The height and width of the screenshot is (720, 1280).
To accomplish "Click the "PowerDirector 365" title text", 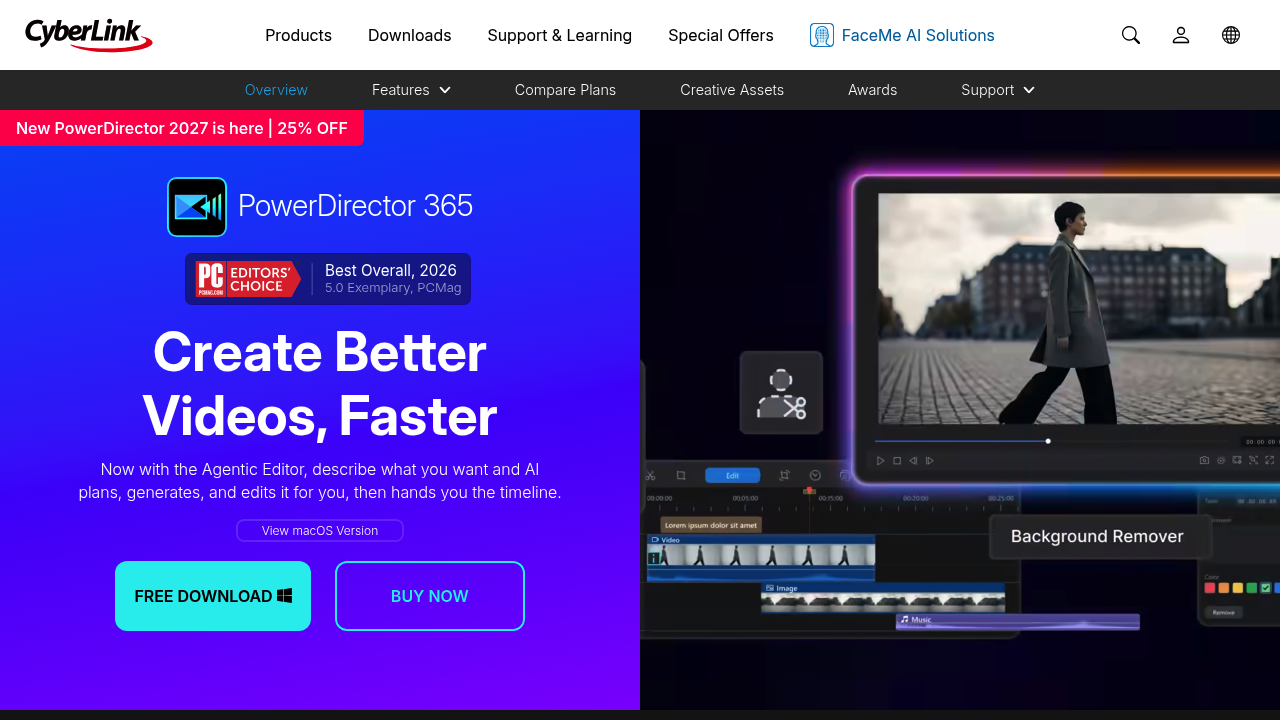I will pyautogui.click(x=355, y=206).
